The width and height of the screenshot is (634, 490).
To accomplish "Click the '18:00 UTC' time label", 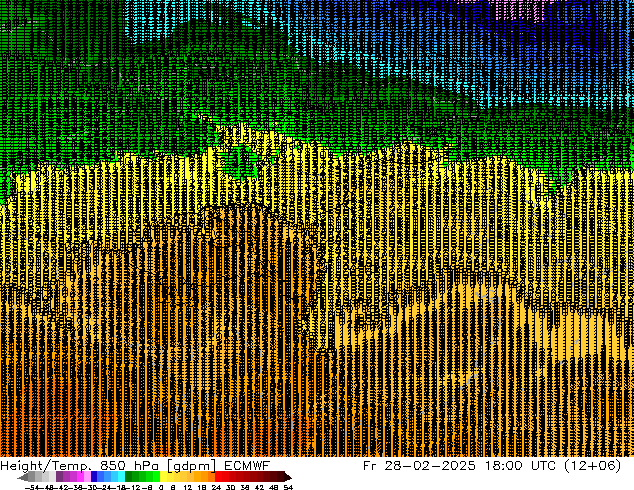I will 521,466.
